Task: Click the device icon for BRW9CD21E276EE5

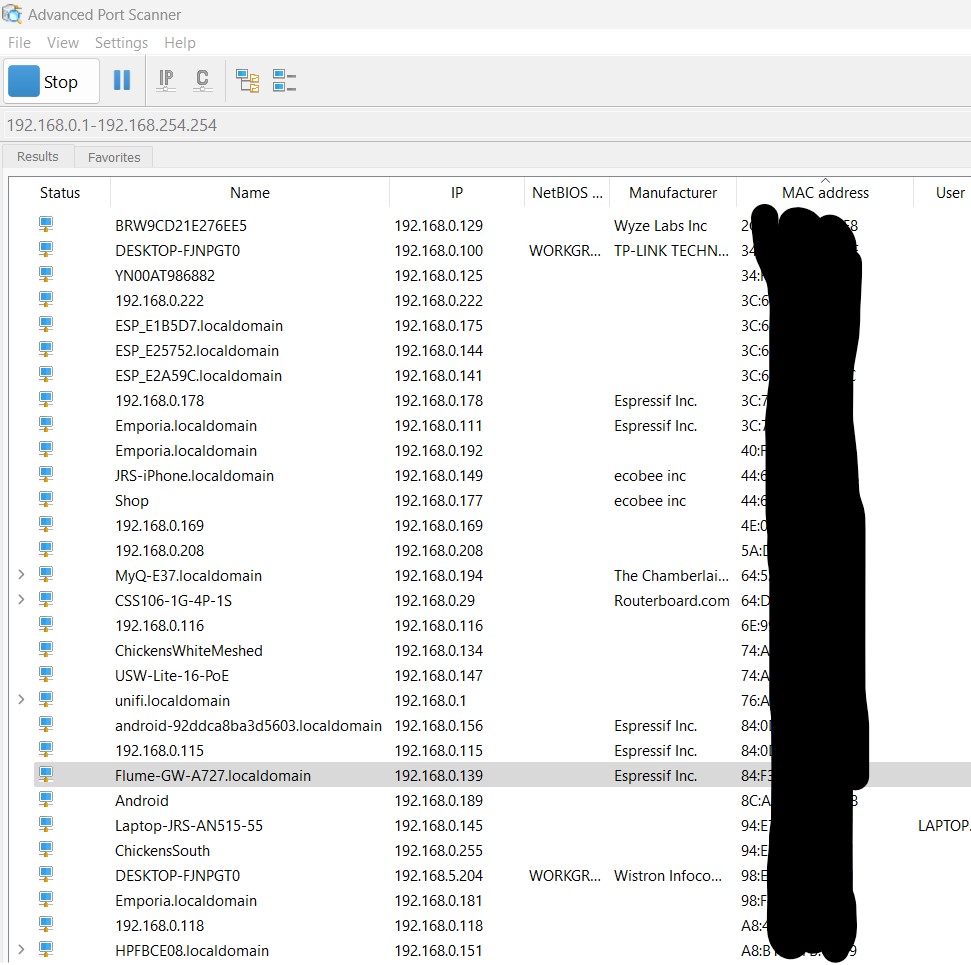Action: (46, 224)
